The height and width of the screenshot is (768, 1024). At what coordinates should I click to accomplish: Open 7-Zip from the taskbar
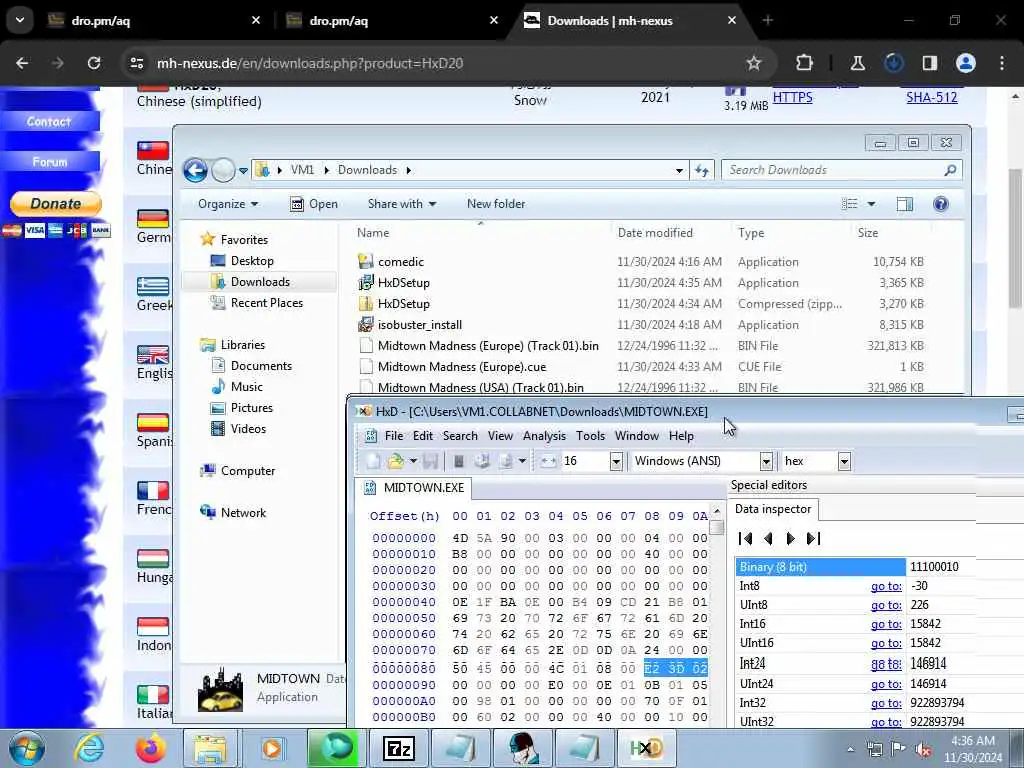tap(399, 748)
